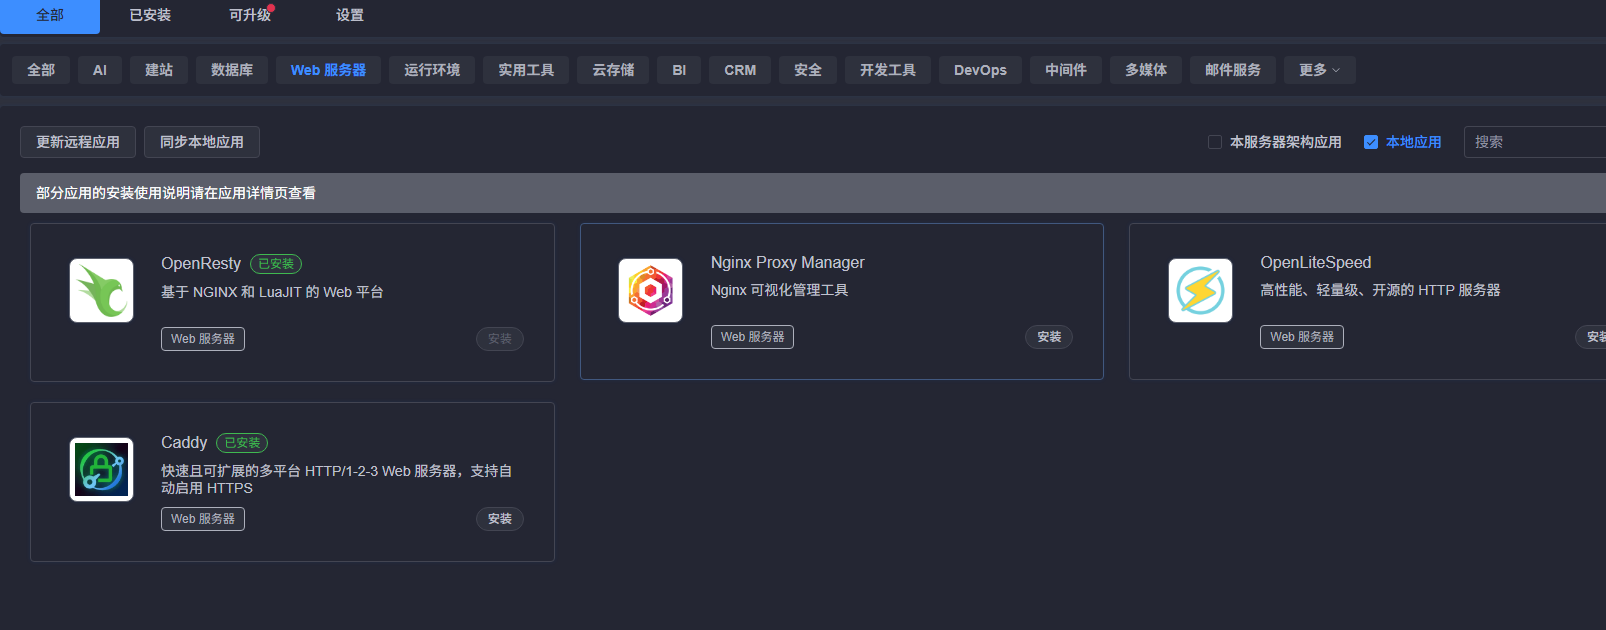The height and width of the screenshot is (630, 1606).
Task: Open the OpenLiteSpeed app title
Action: click(1316, 262)
